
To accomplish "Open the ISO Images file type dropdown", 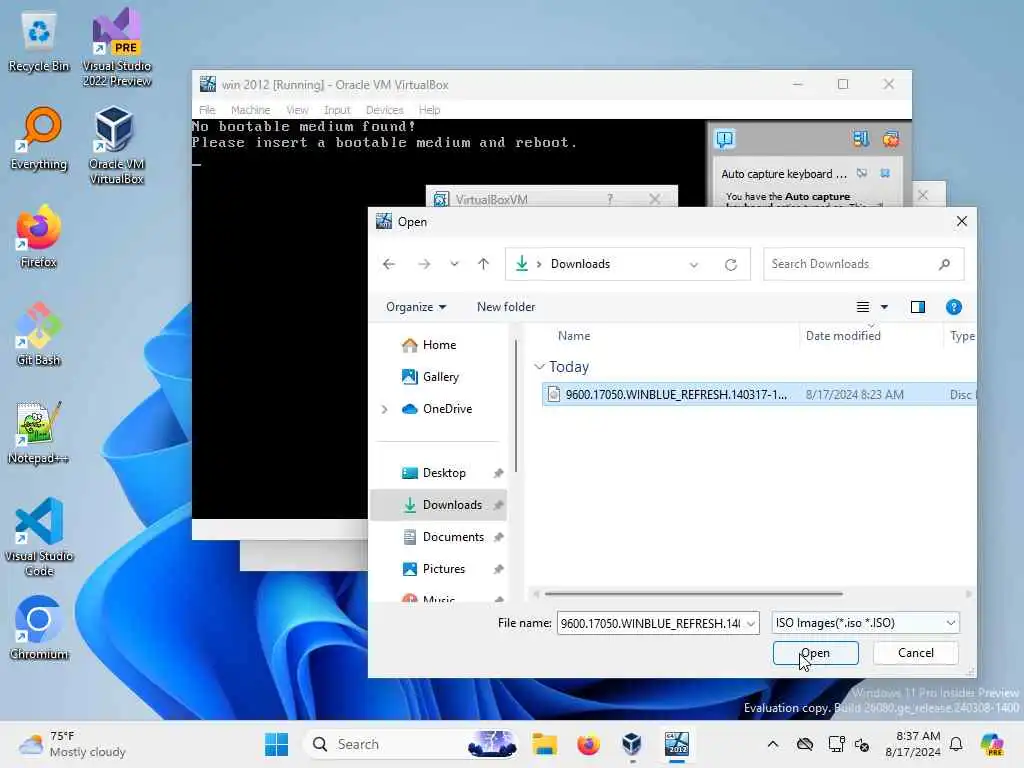I will pos(865,623).
